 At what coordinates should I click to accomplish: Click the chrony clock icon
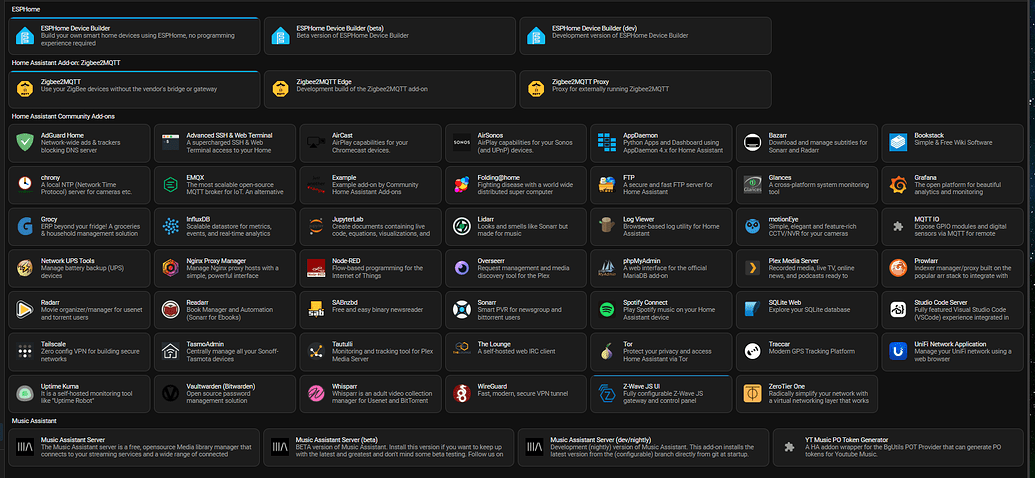24,184
